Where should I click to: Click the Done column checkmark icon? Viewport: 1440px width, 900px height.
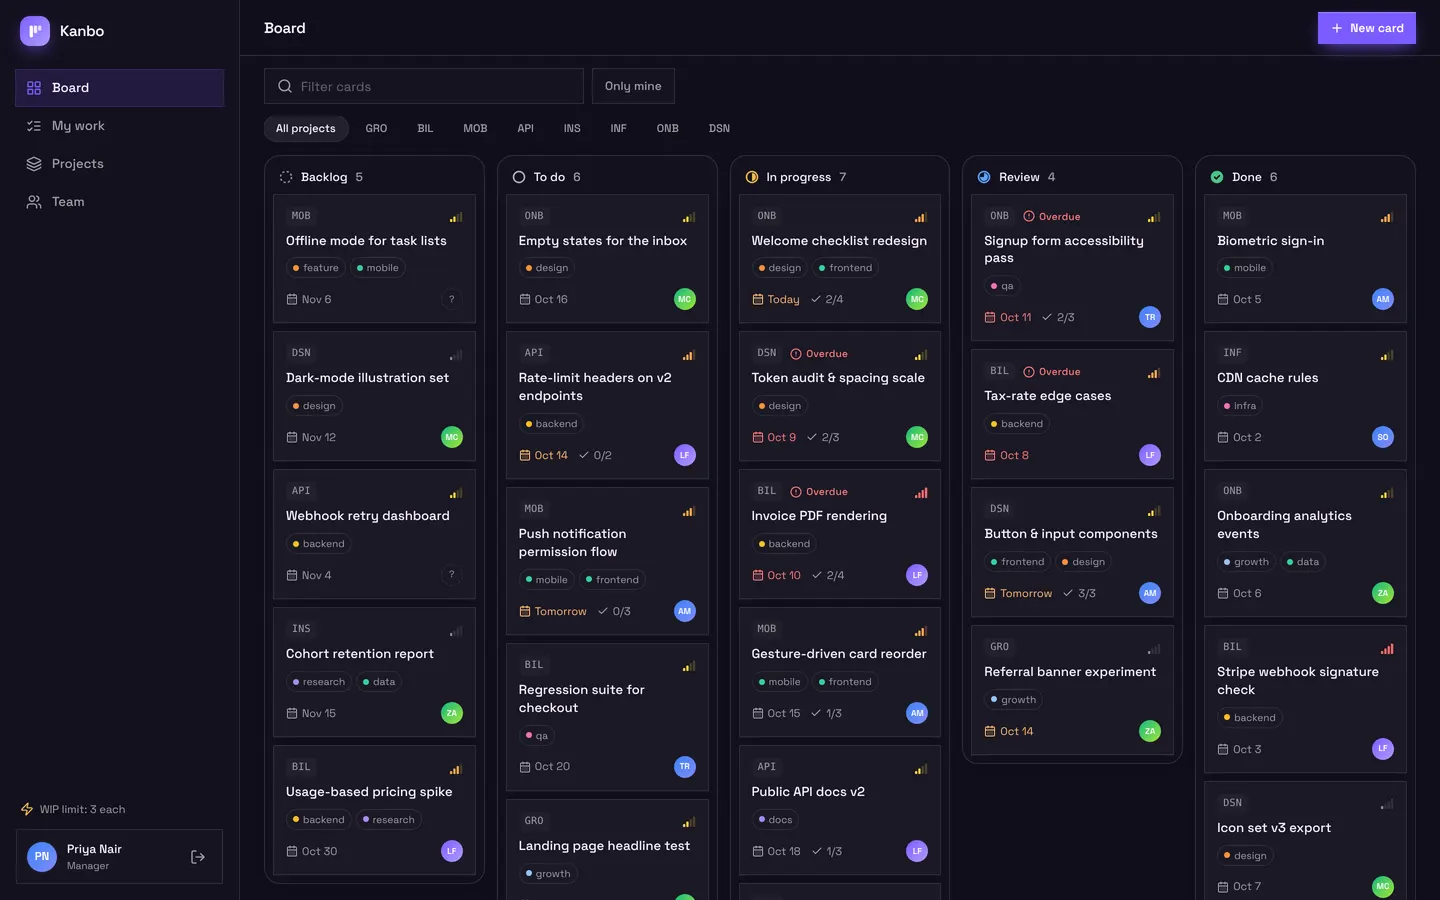(1217, 177)
